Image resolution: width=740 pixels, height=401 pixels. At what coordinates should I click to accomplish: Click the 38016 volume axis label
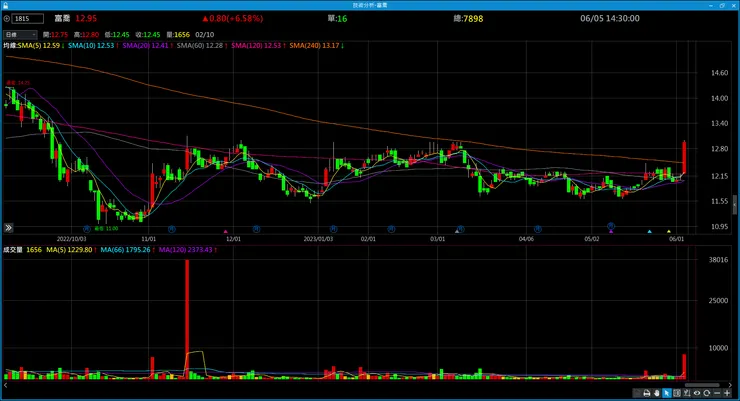coord(718,259)
